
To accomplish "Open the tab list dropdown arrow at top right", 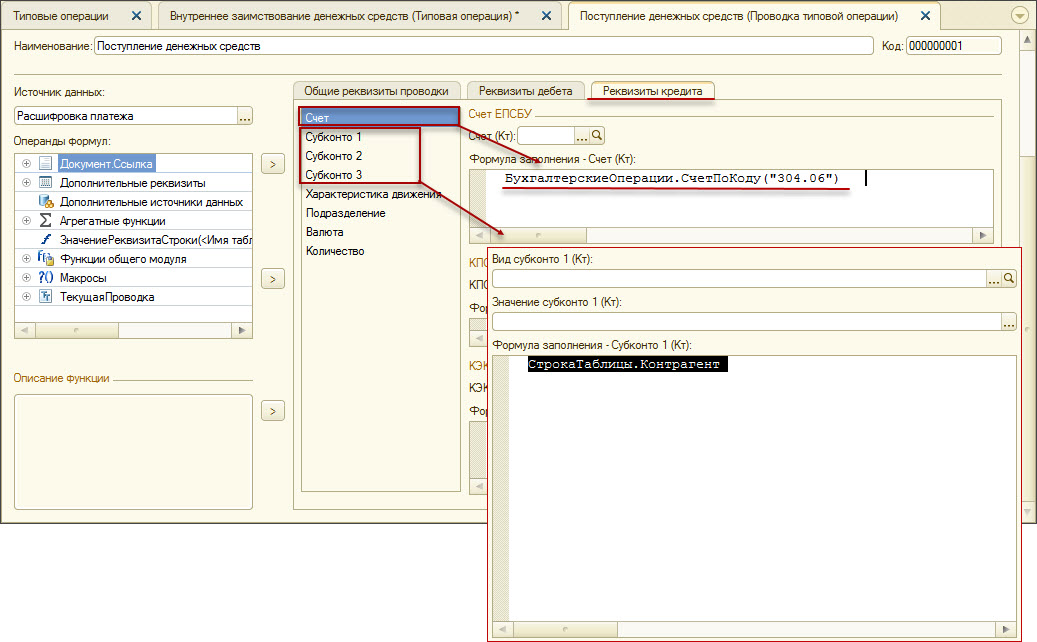I will (x=1020, y=15).
